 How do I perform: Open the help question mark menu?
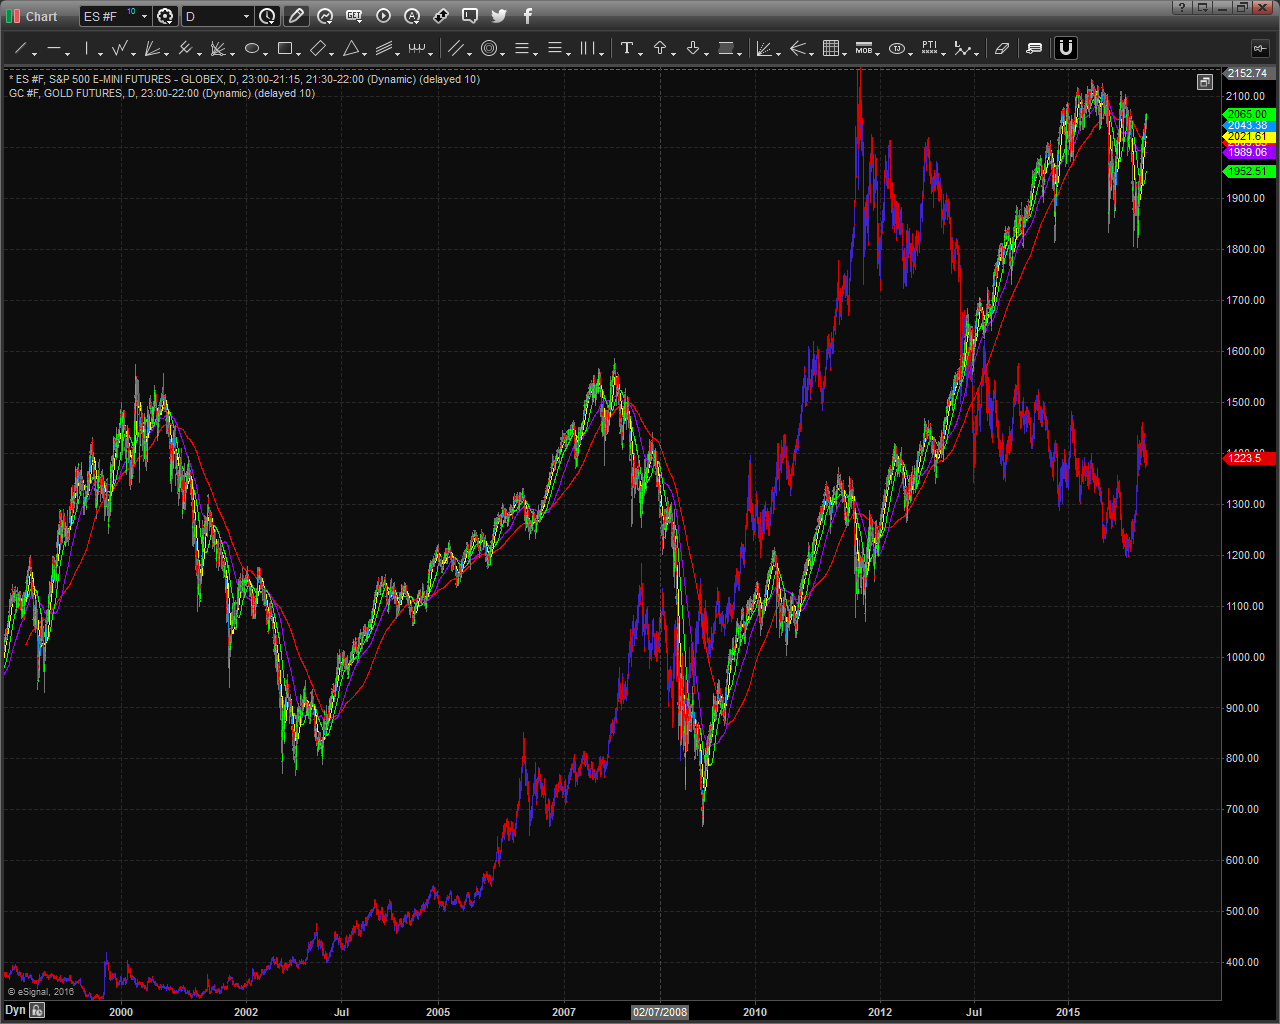[x=1183, y=8]
